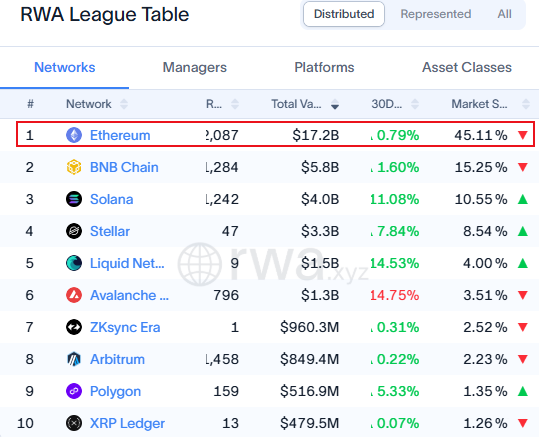Open the Liquid Network link
This screenshot has width=539, height=437.
tap(127, 263)
